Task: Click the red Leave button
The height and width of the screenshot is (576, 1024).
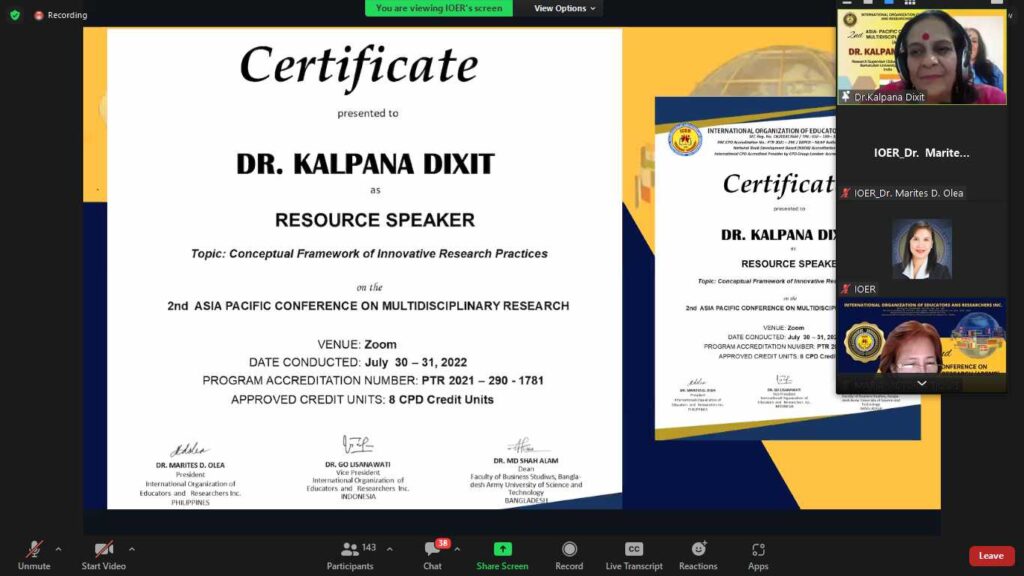Action: pos(991,556)
